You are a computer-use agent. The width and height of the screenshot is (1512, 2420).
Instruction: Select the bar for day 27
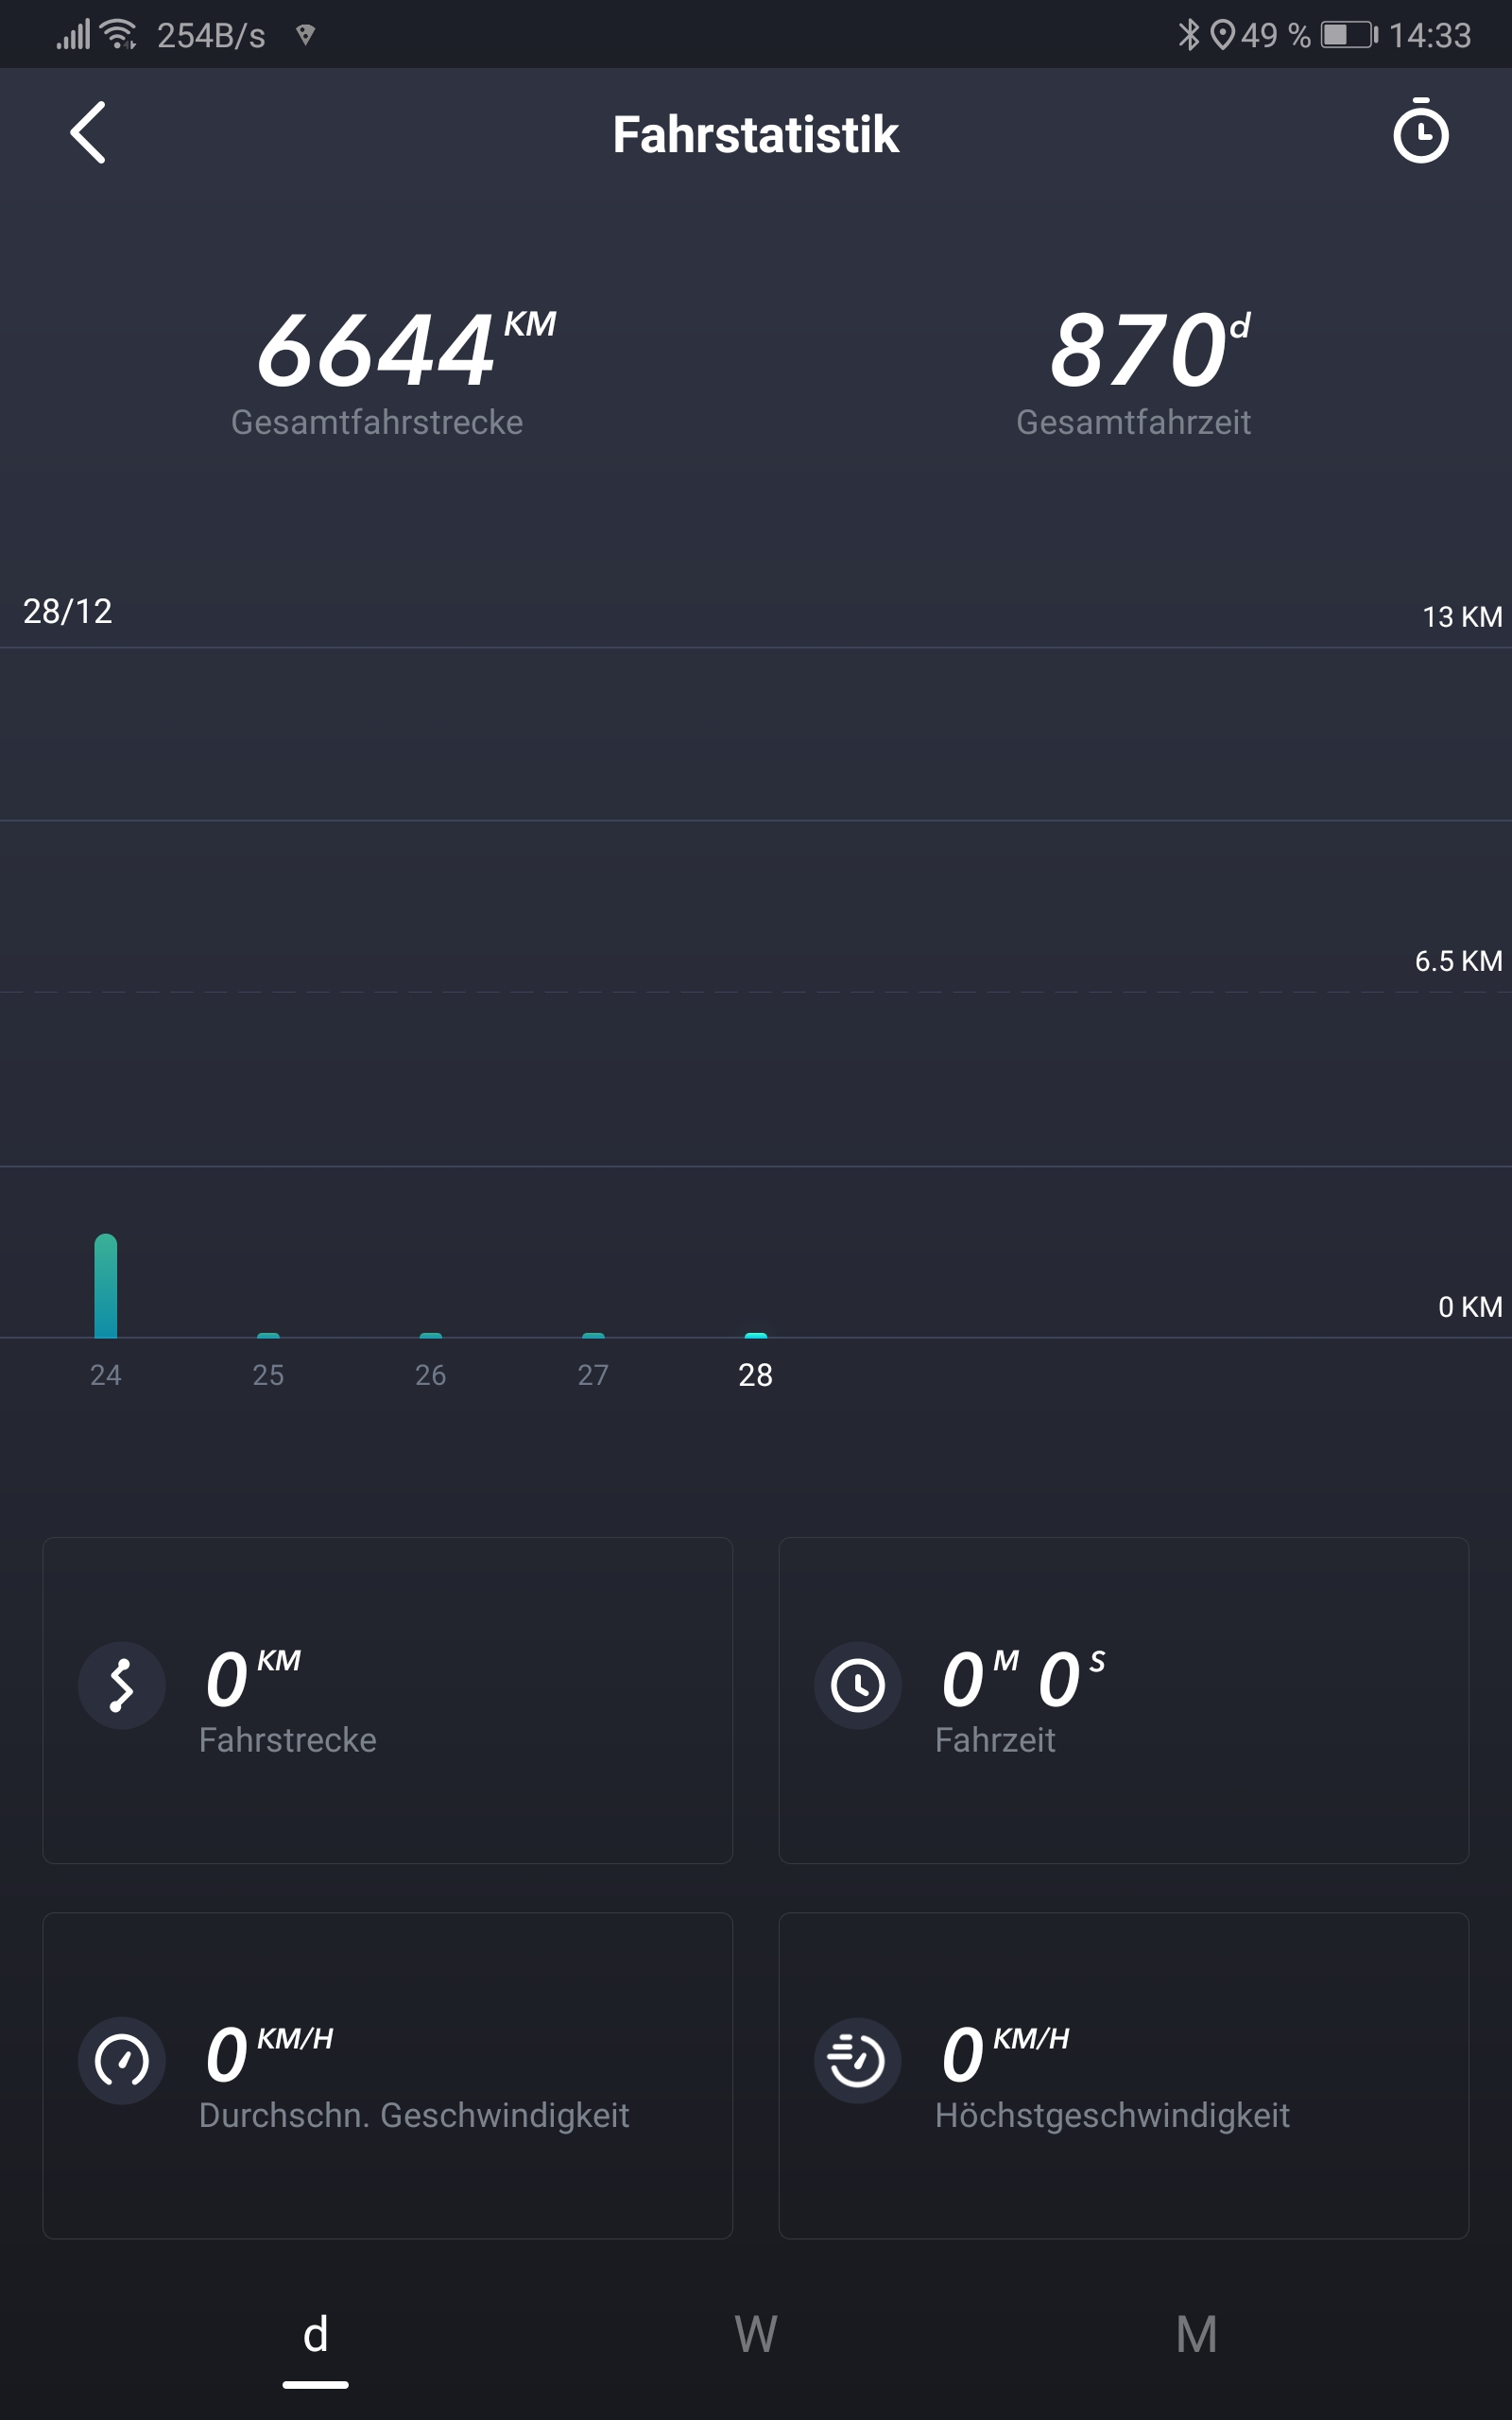[x=593, y=1335]
